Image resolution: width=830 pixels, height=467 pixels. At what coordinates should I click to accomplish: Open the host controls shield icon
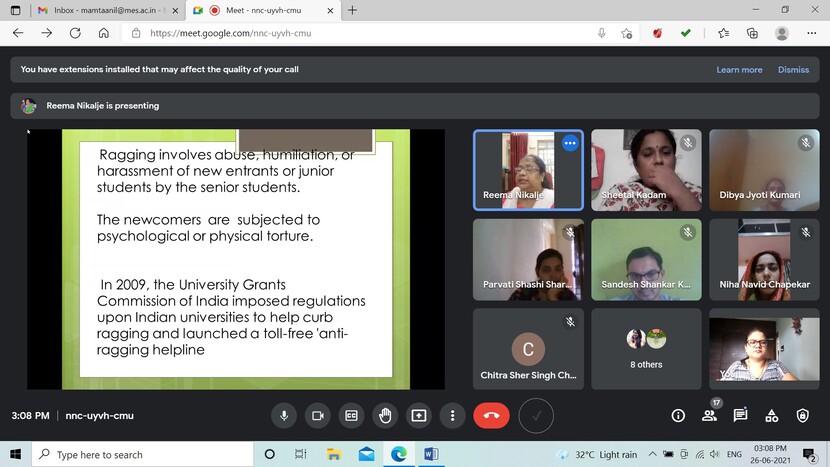[802, 415]
